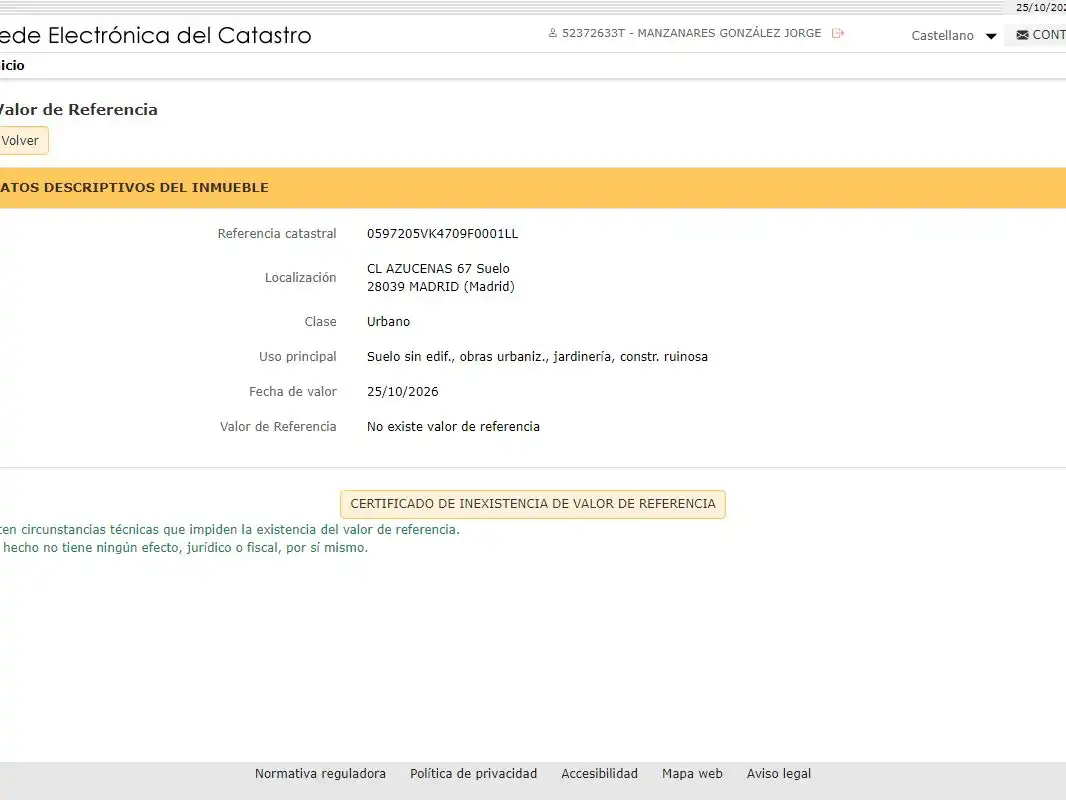Click the Uso principal value text
The image size is (1066, 800).
(x=537, y=357)
